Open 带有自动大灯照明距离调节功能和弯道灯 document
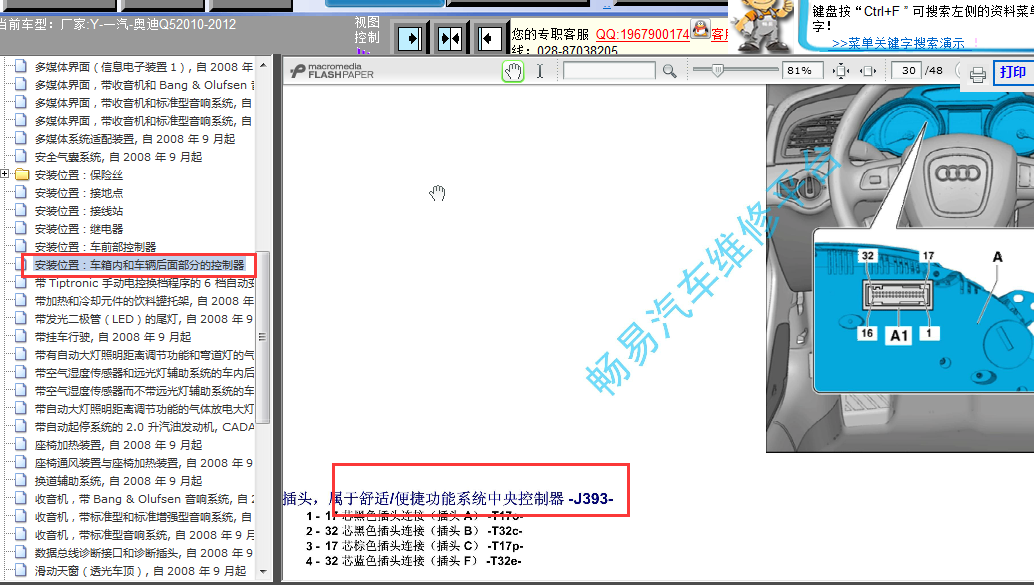 point(144,355)
